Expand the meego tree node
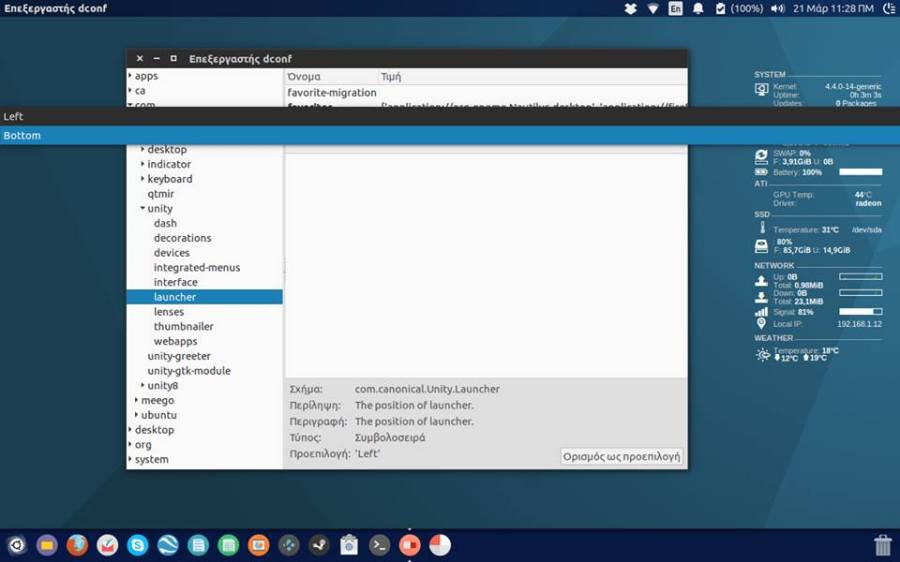This screenshot has width=900, height=562. (x=136, y=400)
